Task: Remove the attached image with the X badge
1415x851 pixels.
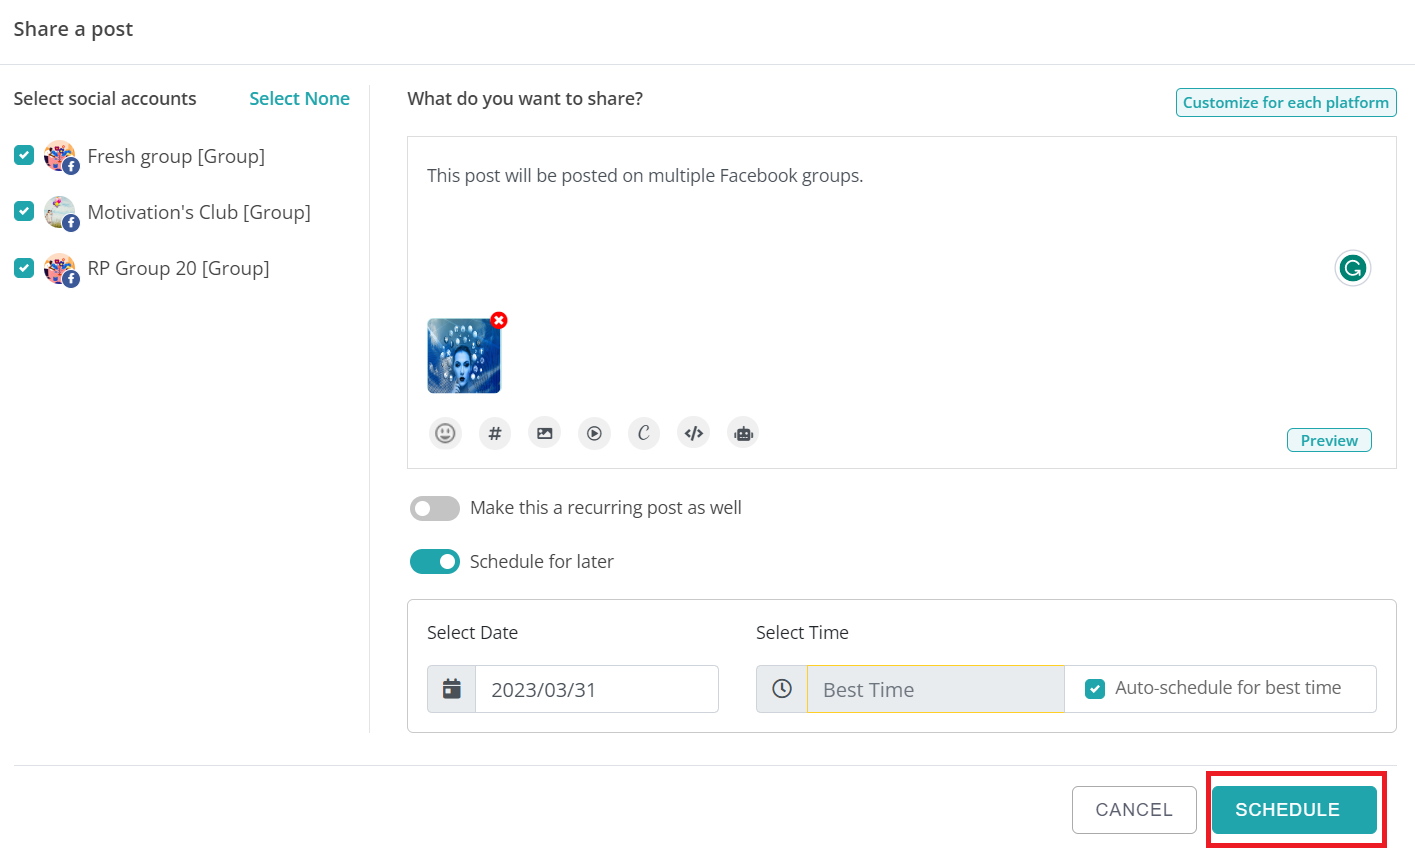Action: (x=498, y=320)
